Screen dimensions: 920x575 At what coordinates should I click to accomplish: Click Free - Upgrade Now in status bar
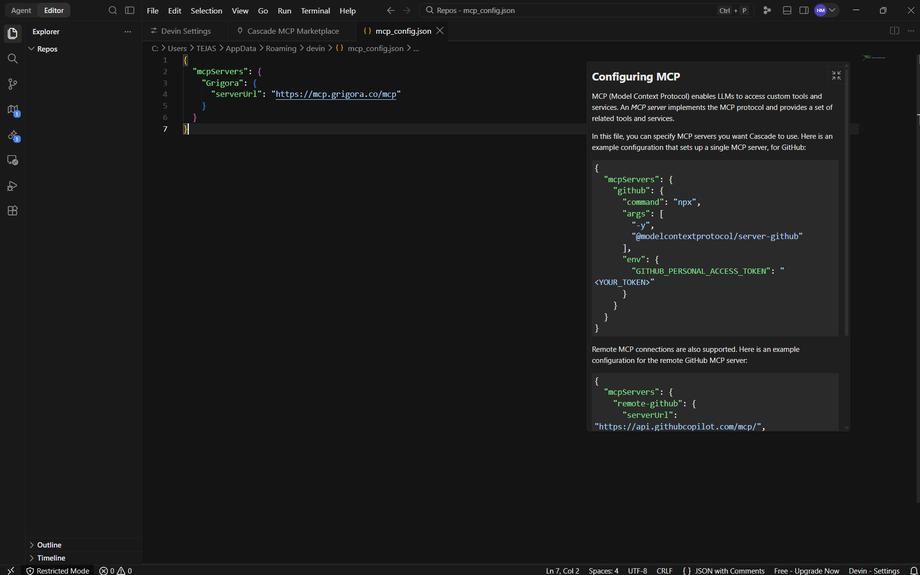click(806, 570)
